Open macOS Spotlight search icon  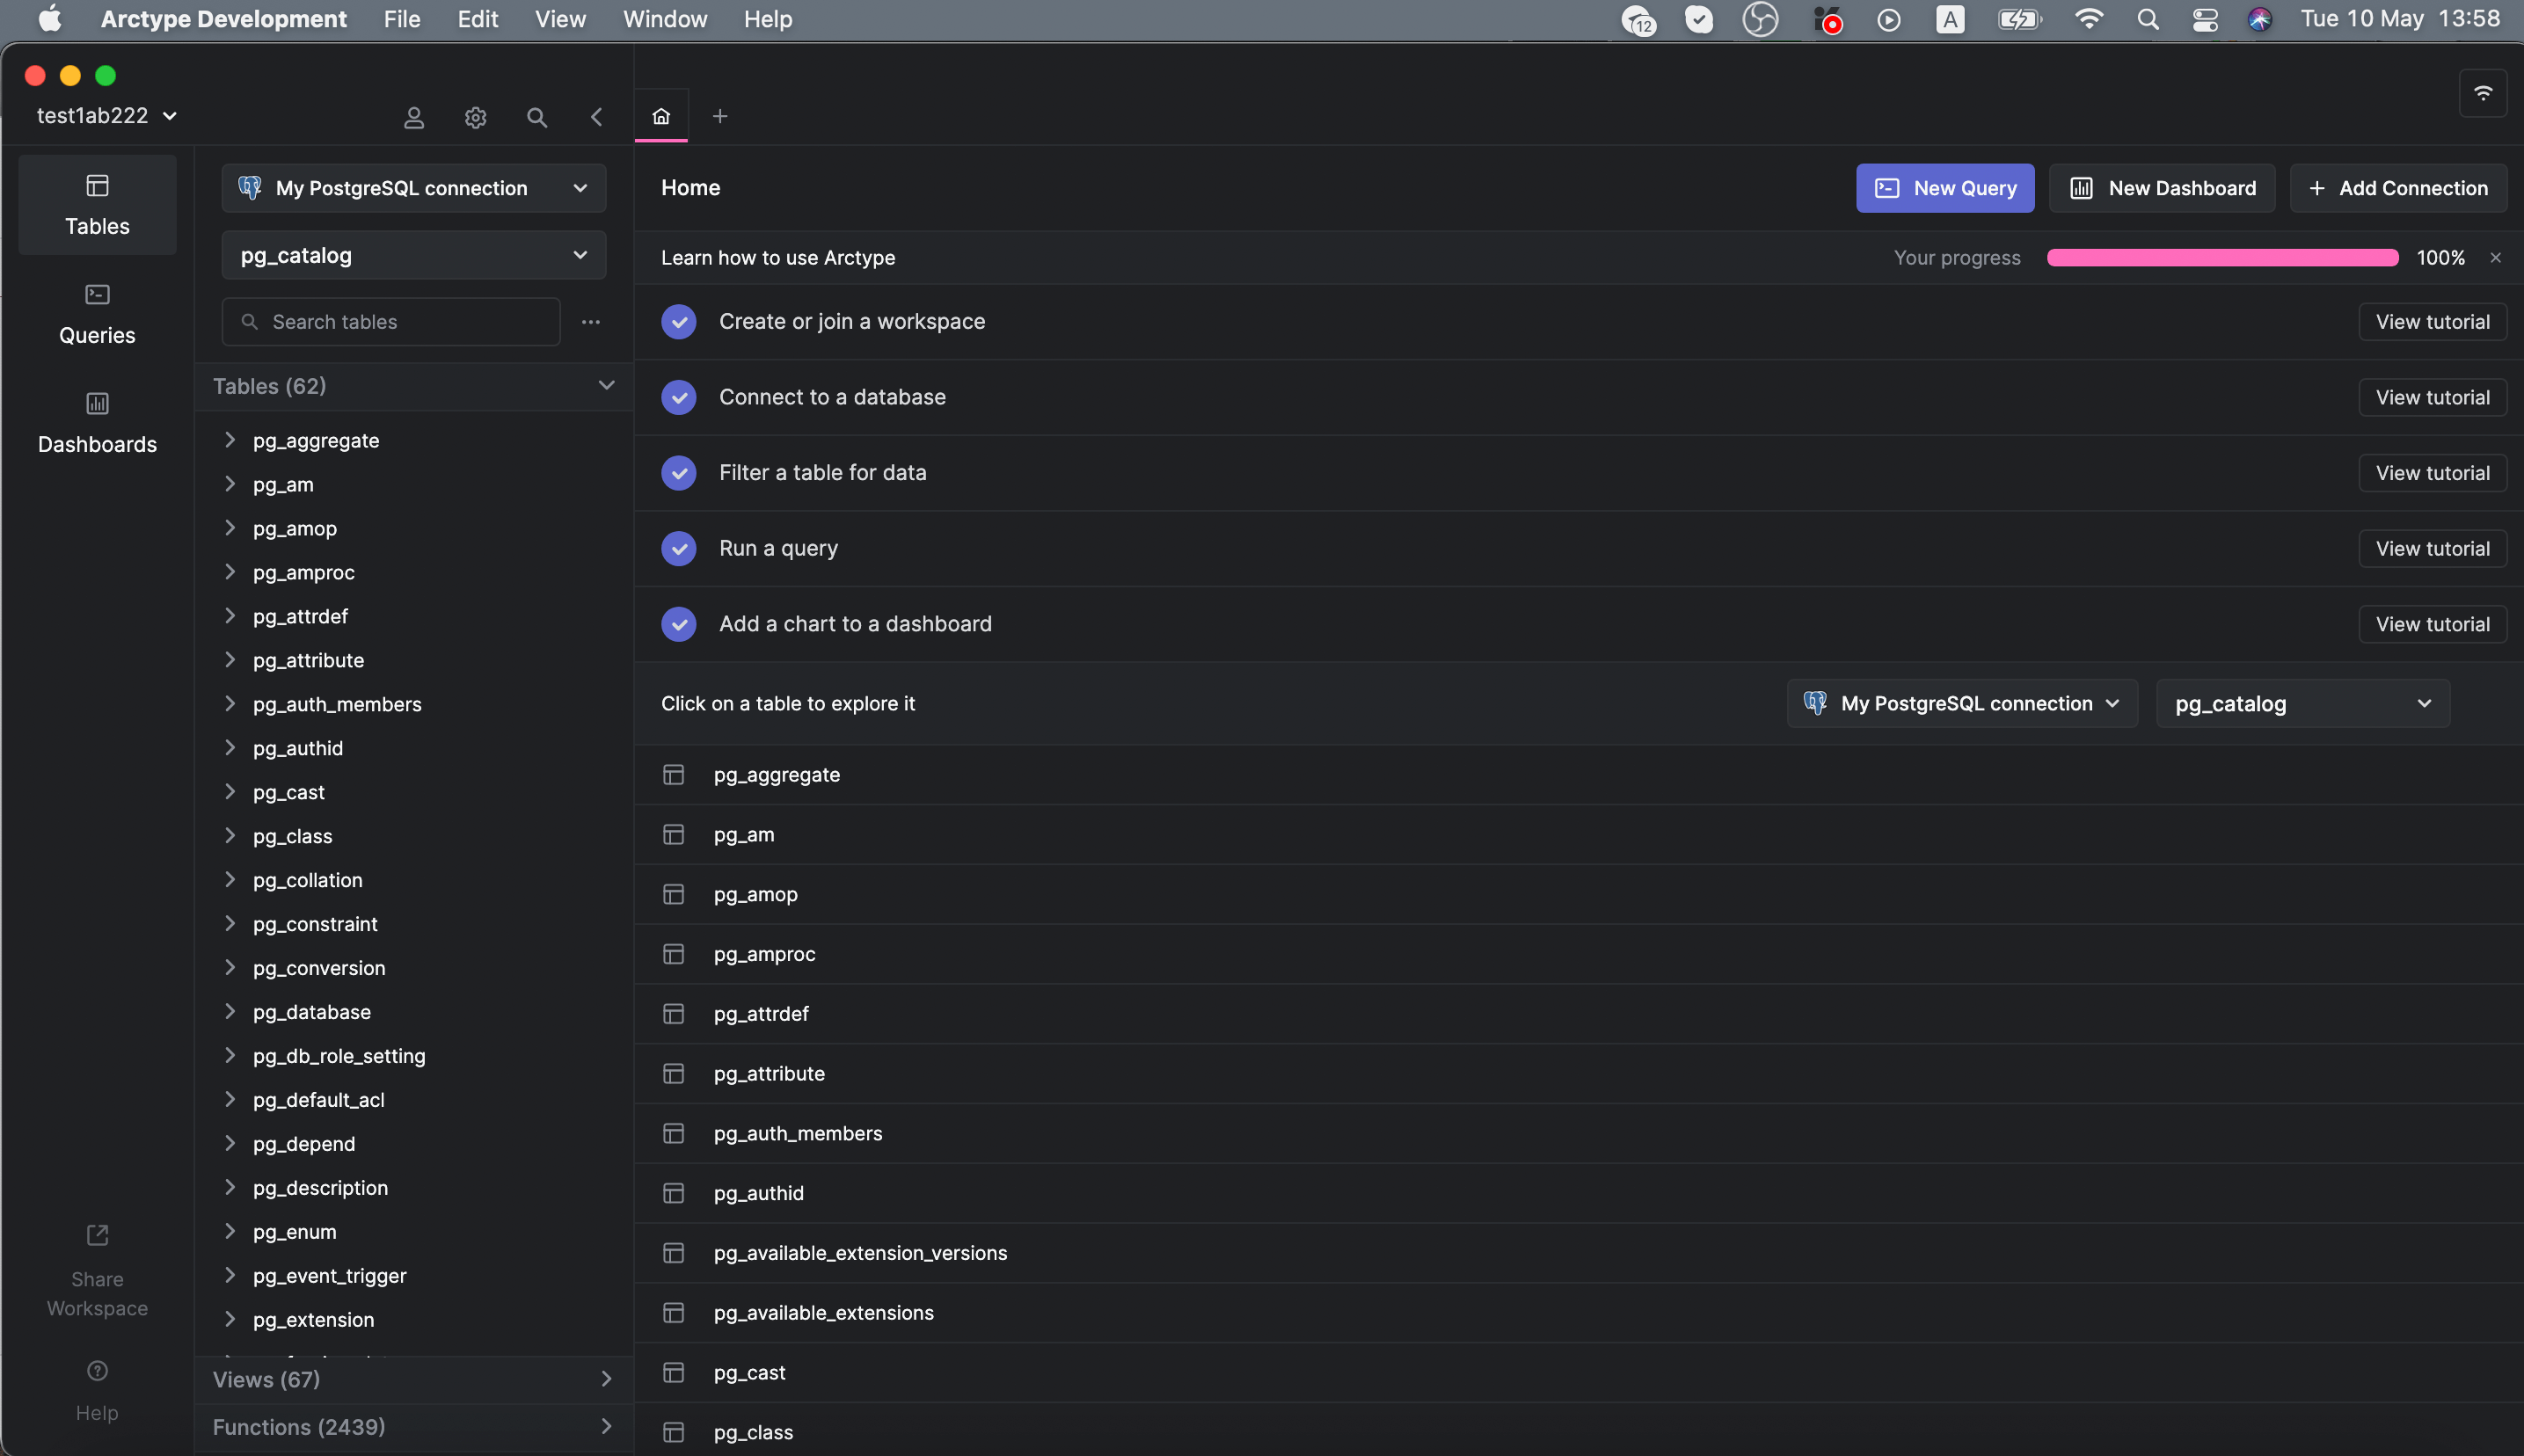click(2147, 19)
